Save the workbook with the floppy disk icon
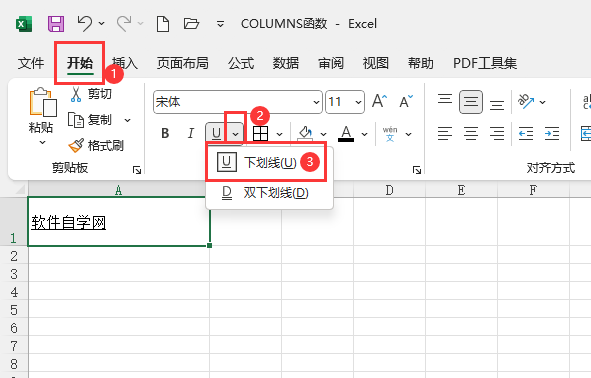Screen dimensions: 591x378 point(56,24)
